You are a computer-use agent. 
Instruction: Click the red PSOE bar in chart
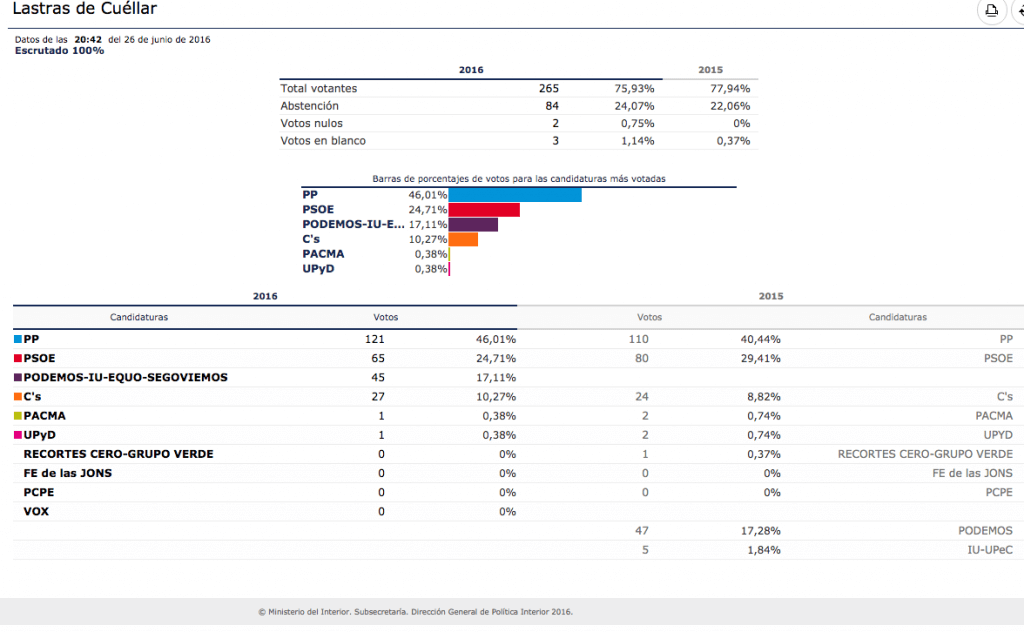click(484, 210)
